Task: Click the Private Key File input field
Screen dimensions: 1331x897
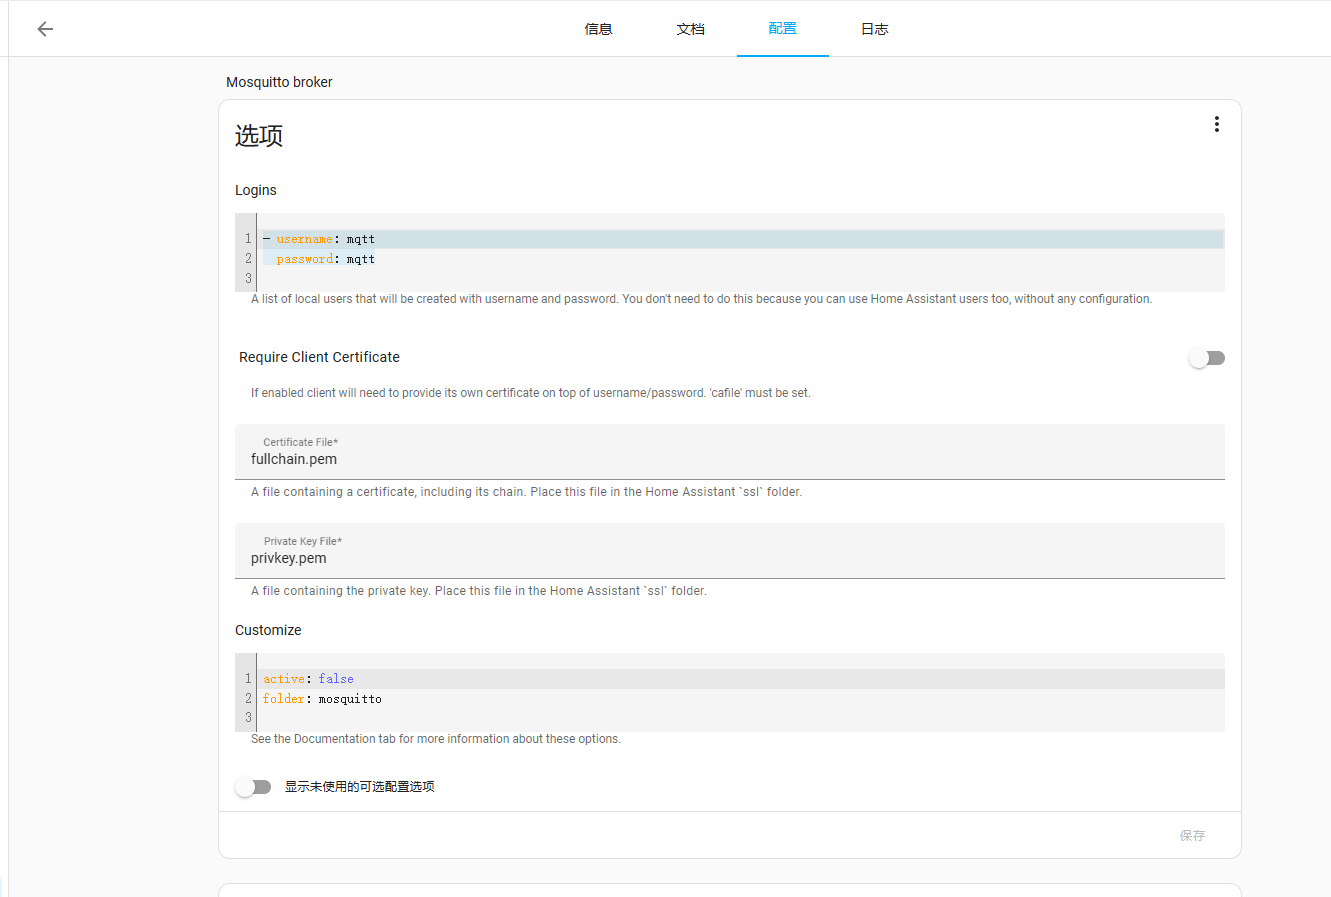Action: pos(730,551)
